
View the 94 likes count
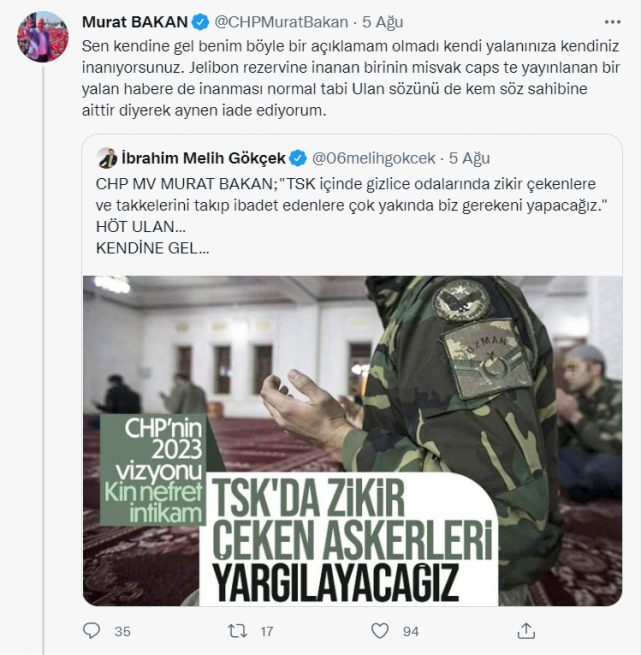coord(411,631)
